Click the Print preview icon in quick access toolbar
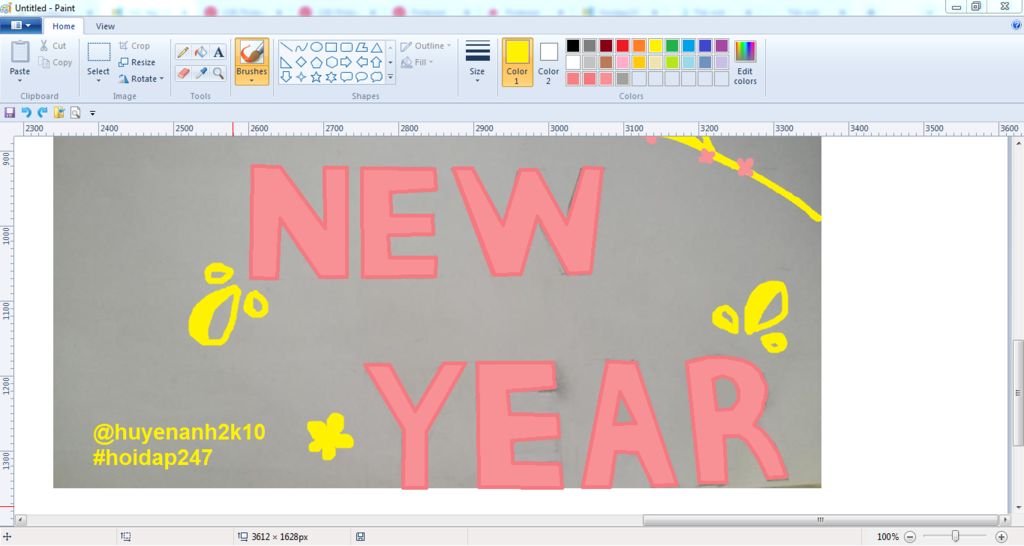This screenshot has height=546, width=1024. 76,112
